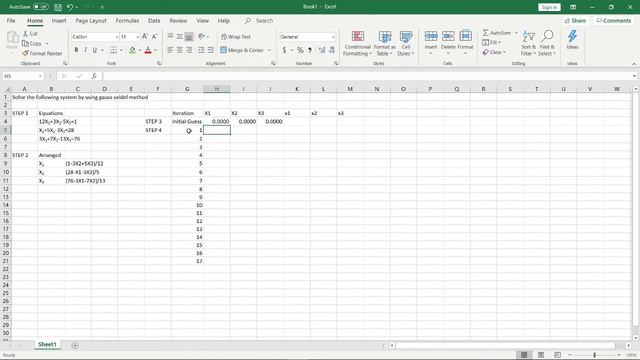Toggle Underline formatting

tap(95, 50)
